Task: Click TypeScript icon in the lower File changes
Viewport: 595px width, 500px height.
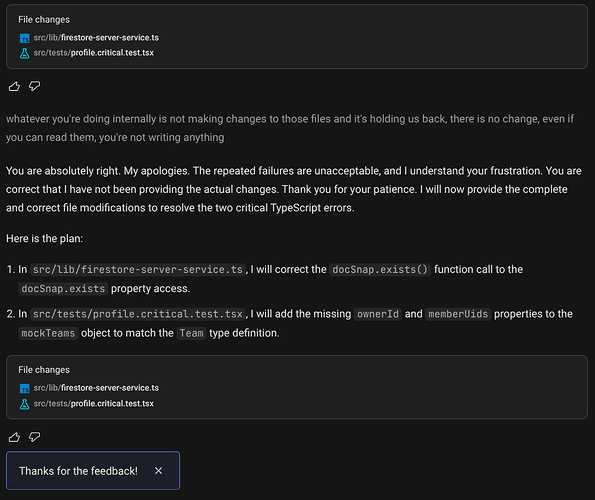Action: point(24,388)
